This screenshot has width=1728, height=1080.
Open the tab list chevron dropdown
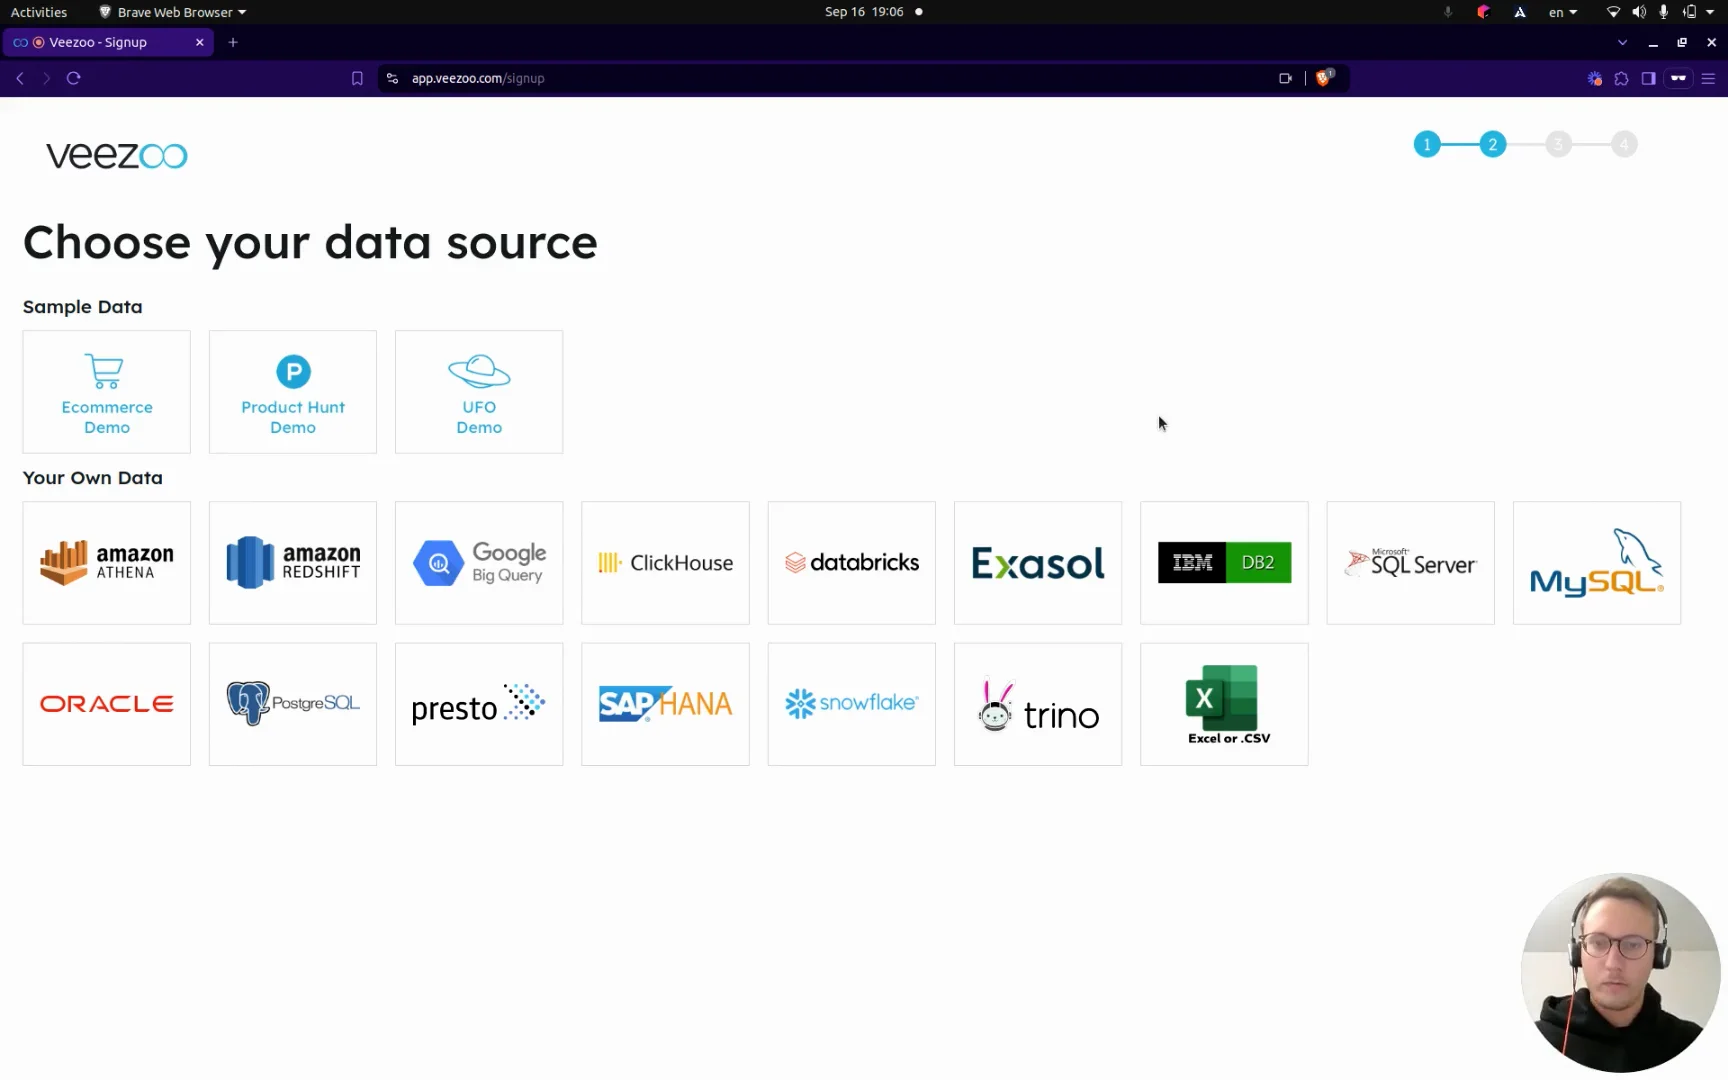click(1622, 42)
